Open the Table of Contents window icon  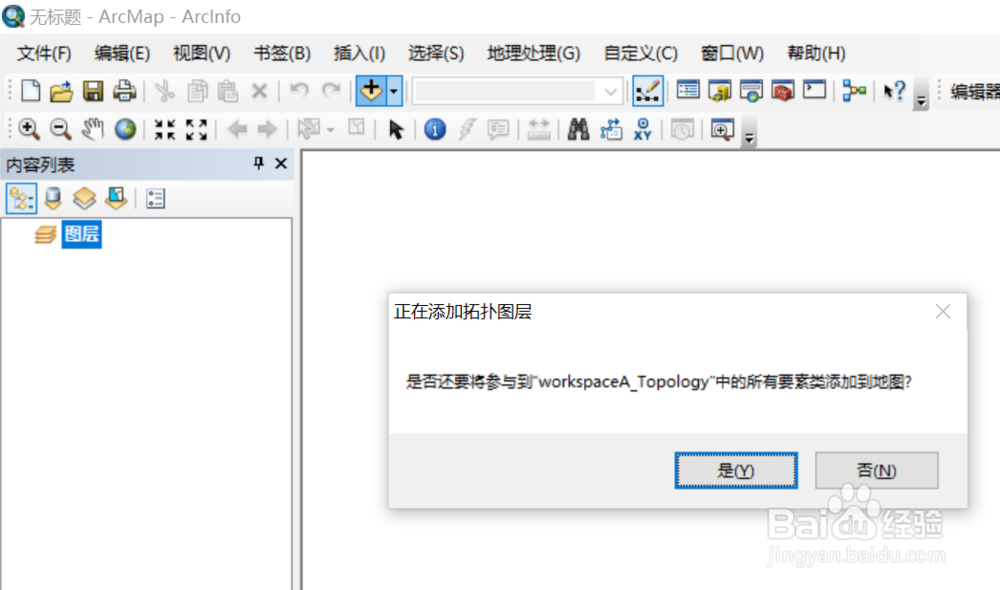[688, 91]
